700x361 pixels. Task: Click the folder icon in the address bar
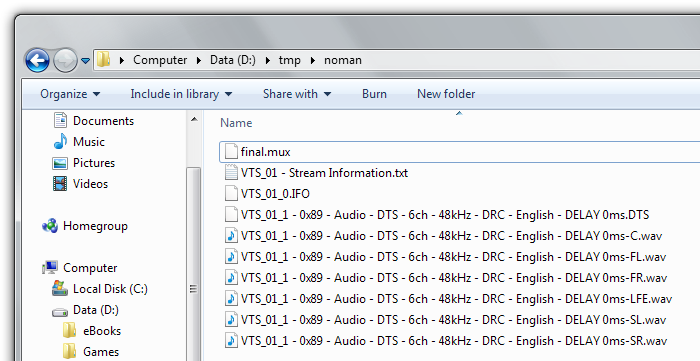104,59
